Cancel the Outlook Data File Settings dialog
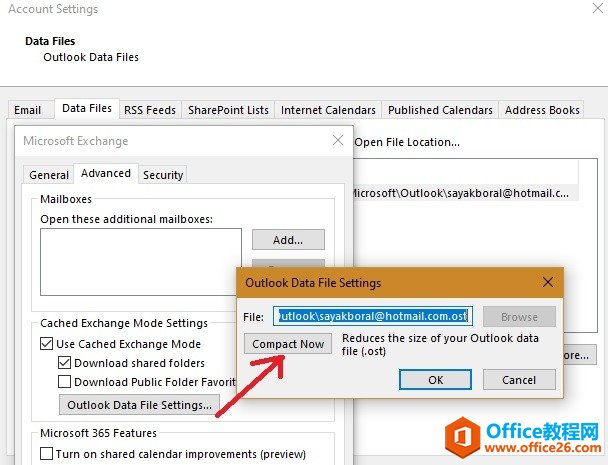The width and height of the screenshot is (608, 465). (x=519, y=380)
